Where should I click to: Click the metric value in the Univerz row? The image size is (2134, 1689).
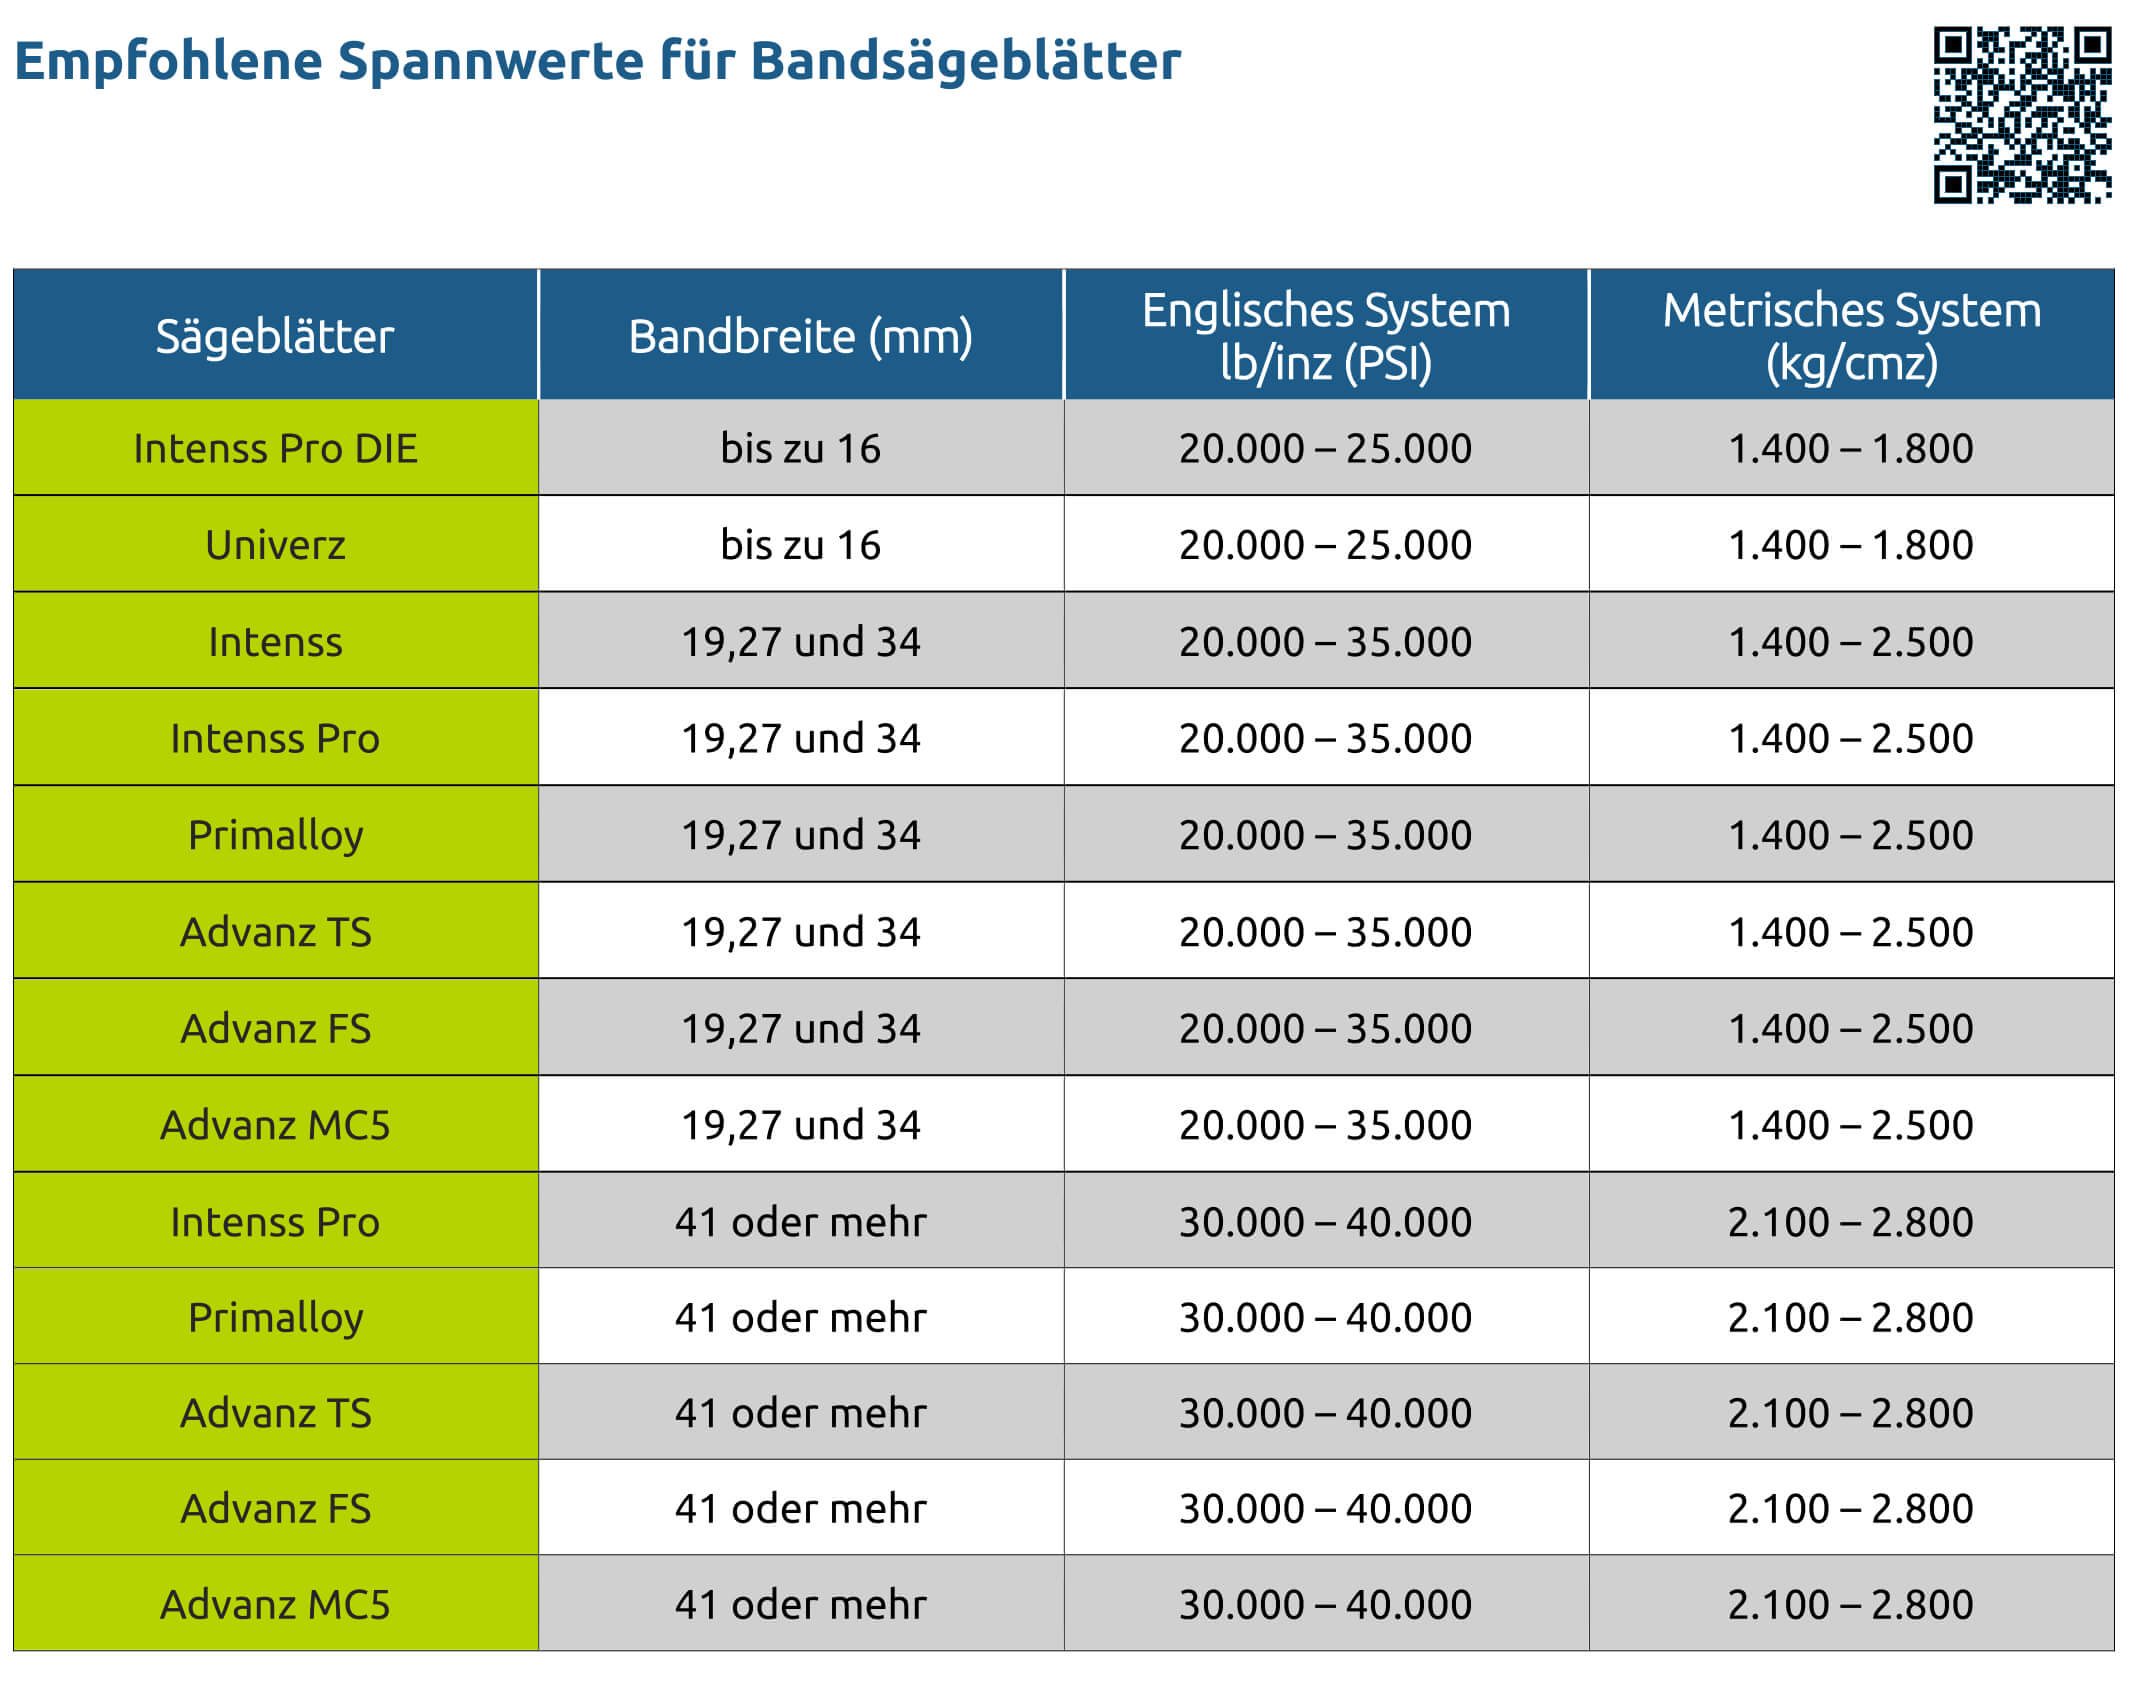click(x=1851, y=545)
